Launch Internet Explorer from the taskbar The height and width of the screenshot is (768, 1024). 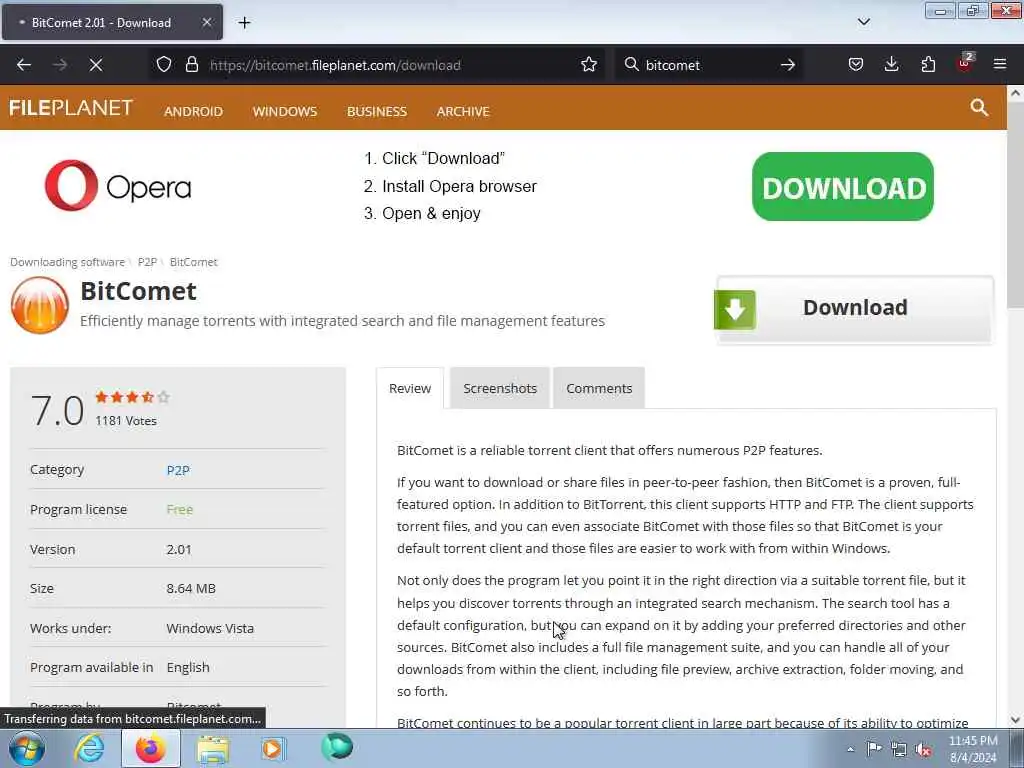pos(89,748)
